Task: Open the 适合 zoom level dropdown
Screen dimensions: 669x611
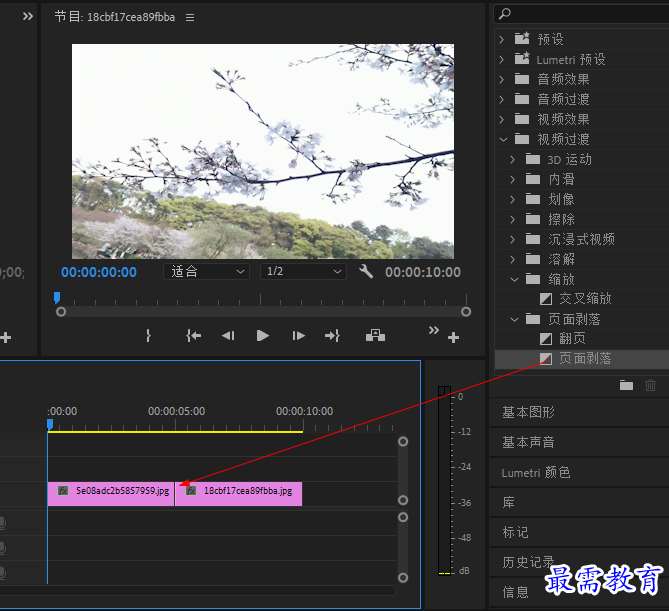Action: click(x=207, y=271)
